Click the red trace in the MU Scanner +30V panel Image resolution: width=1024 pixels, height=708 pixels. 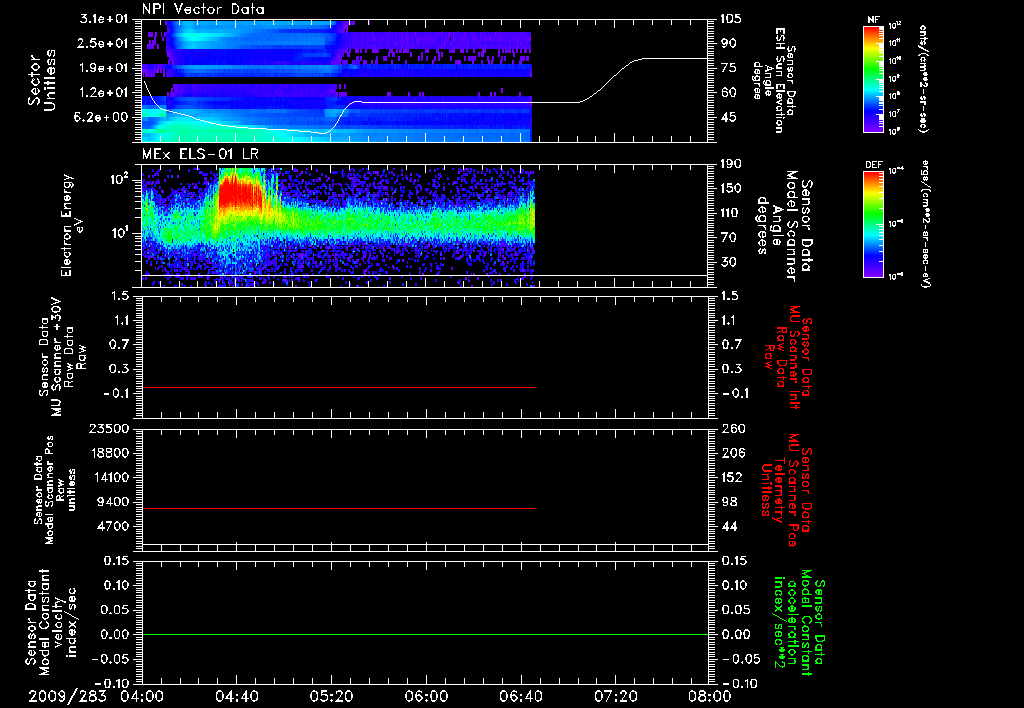[339, 387]
